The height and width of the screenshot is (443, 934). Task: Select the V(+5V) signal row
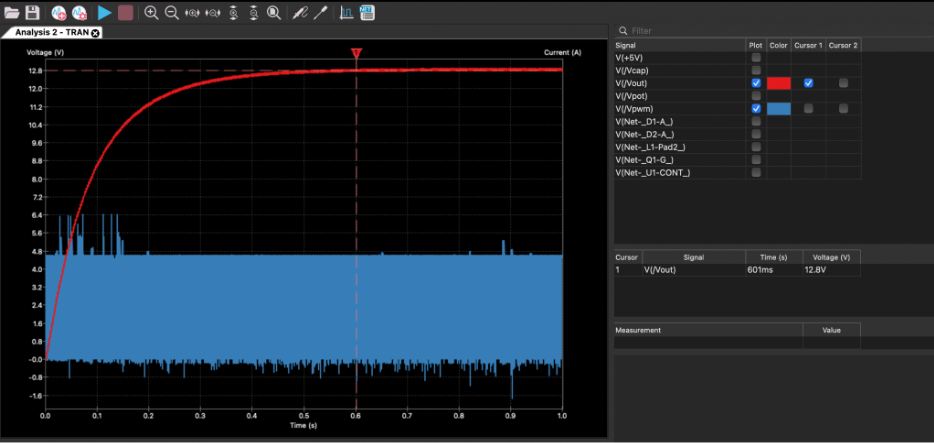737,58
